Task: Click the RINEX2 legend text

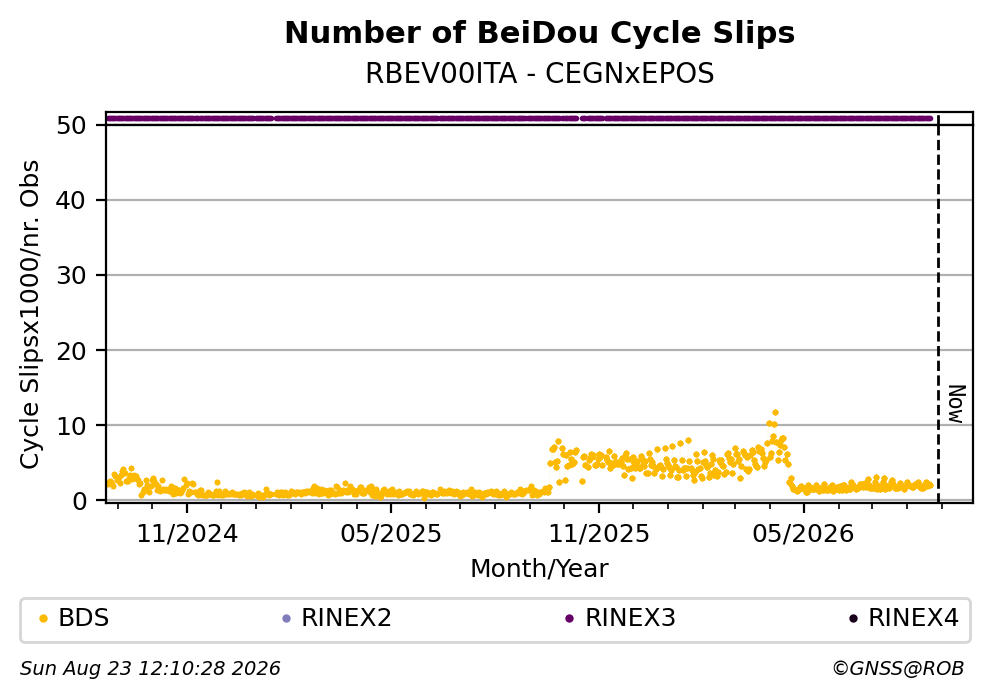Action: point(346,618)
